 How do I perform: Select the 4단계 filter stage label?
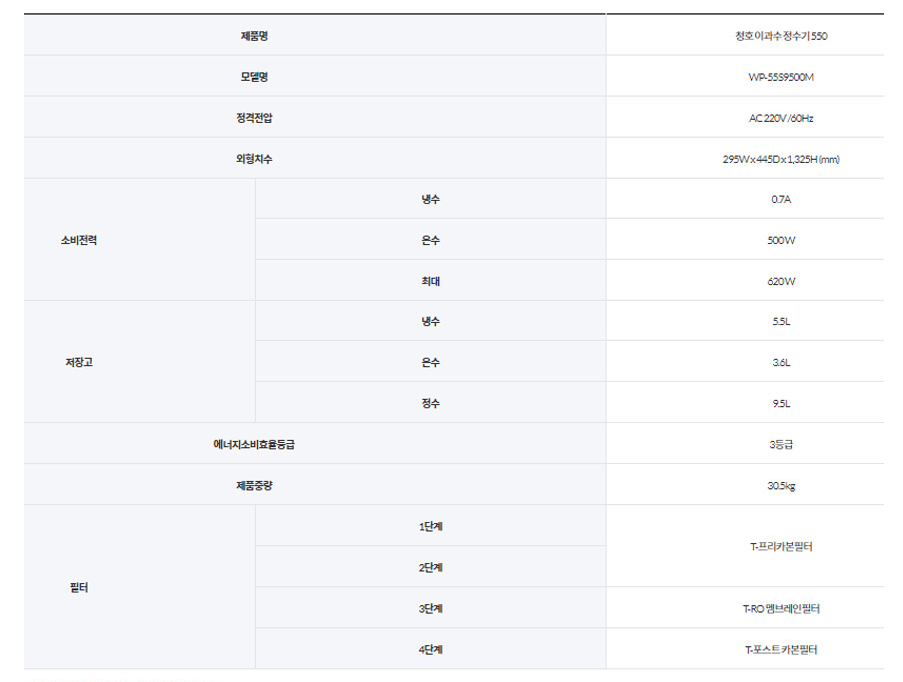pyautogui.click(x=430, y=650)
